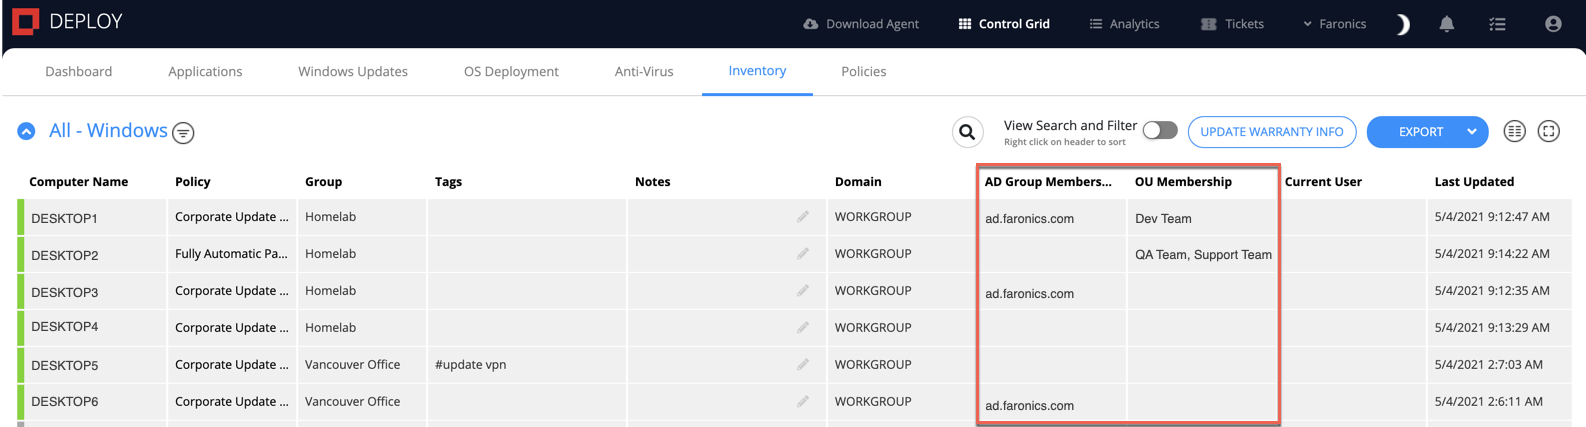Edit notes pencil for DESKTOP5
Image resolution: width=1586 pixels, height=427 pixels.
(803, 364)
